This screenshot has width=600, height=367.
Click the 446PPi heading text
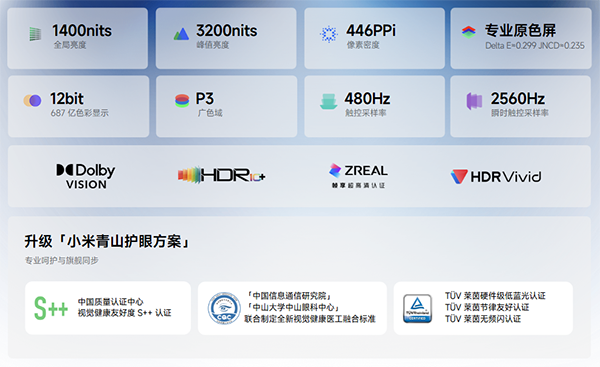pos(371,30)
